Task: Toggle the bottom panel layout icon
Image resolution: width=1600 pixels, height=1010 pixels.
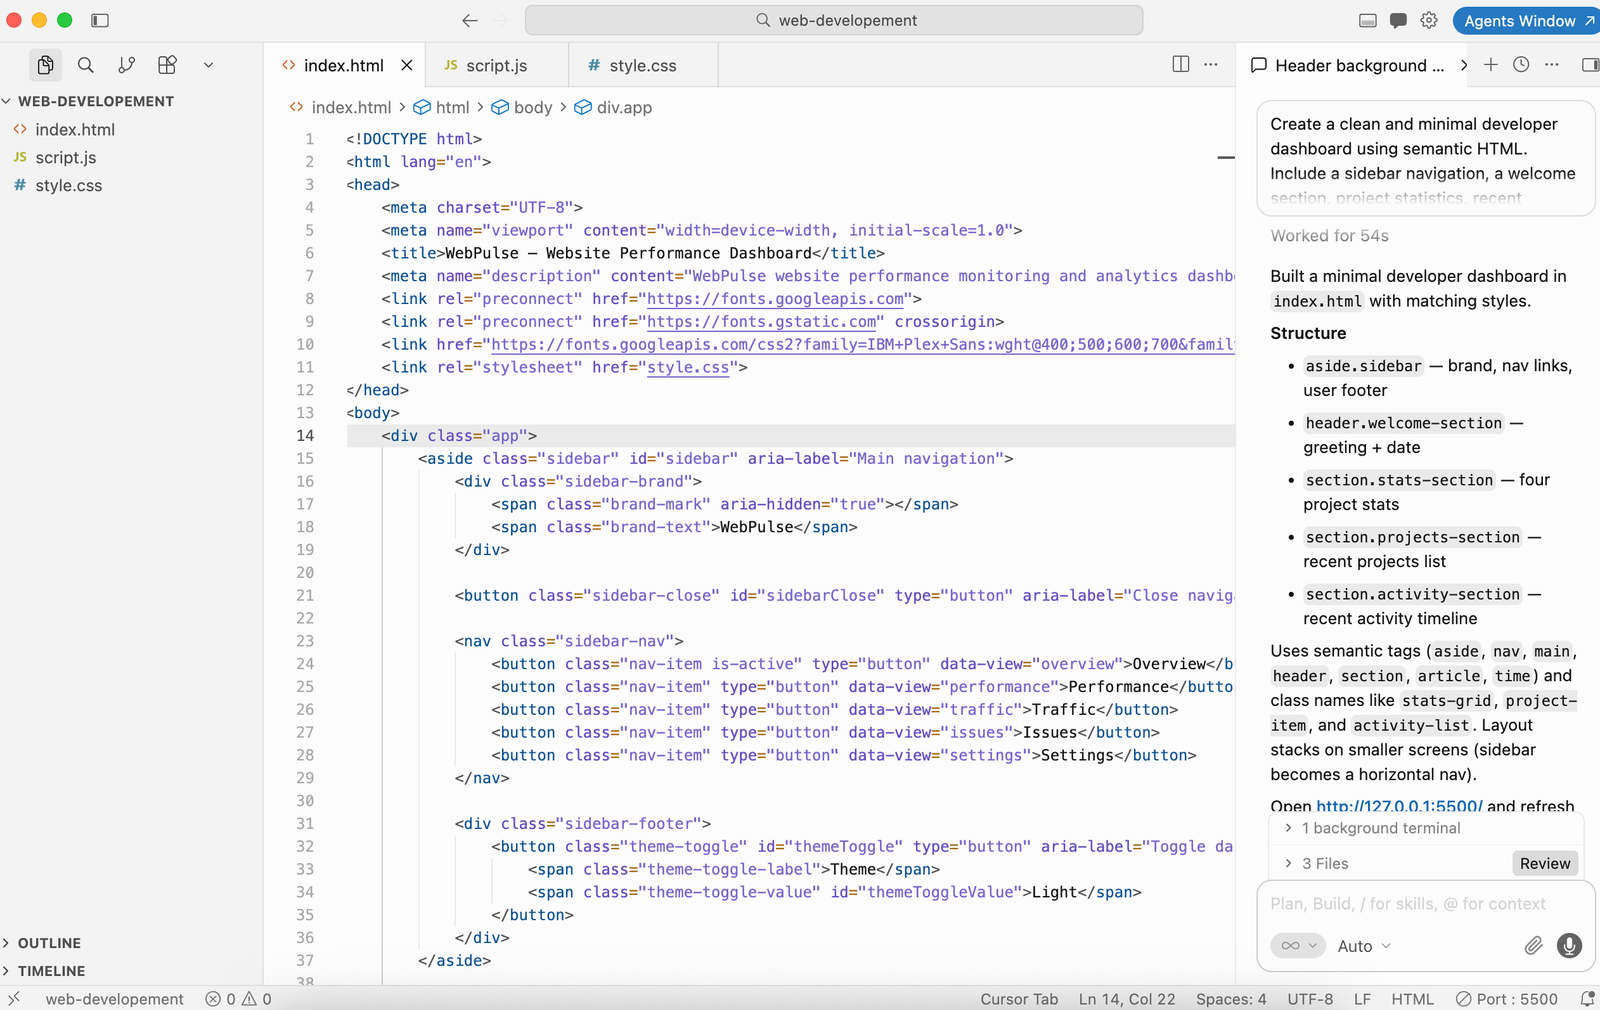Action: click(x=1368, y=20)
